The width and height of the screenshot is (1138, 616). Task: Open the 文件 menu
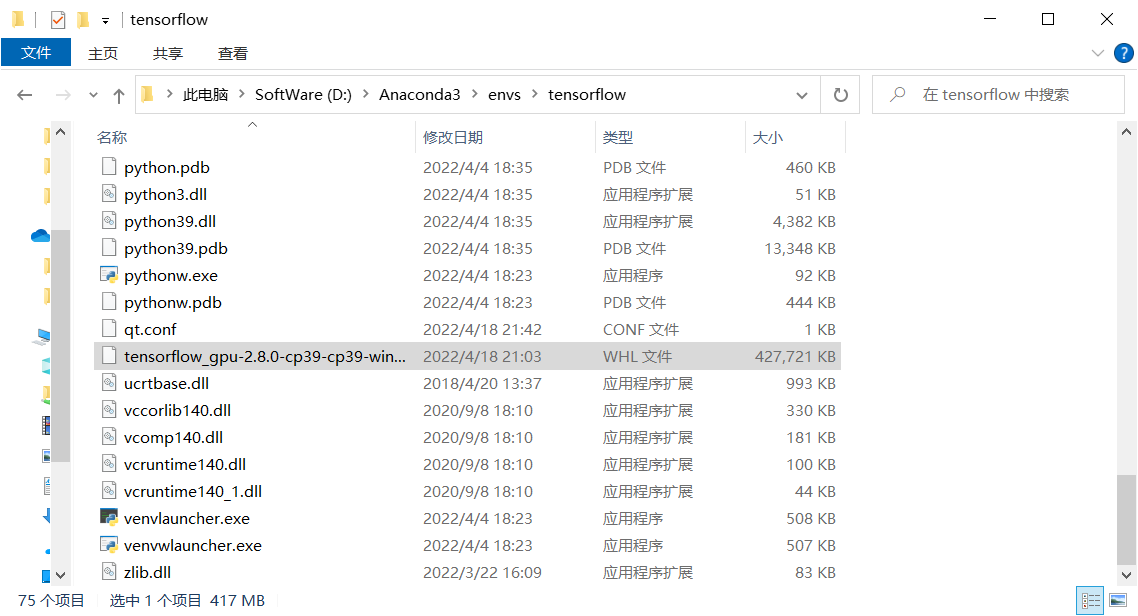coord(36,52)
